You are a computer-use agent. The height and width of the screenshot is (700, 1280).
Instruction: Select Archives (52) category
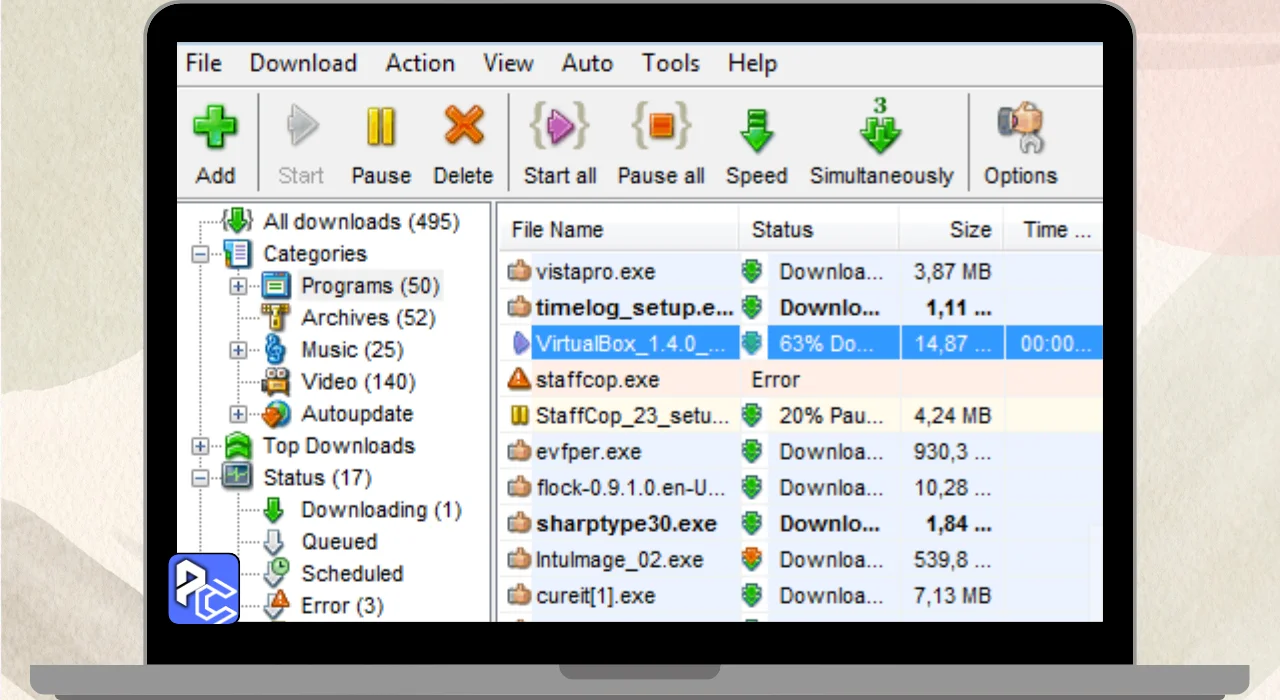[368, 317]
